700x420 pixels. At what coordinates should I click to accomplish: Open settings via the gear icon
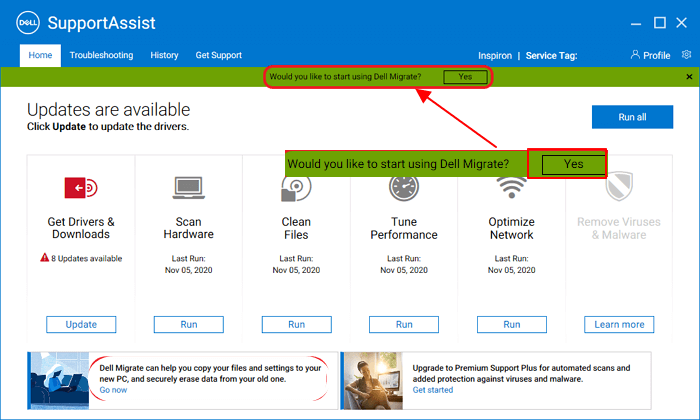pyautogui.click(x=686, y=55)
